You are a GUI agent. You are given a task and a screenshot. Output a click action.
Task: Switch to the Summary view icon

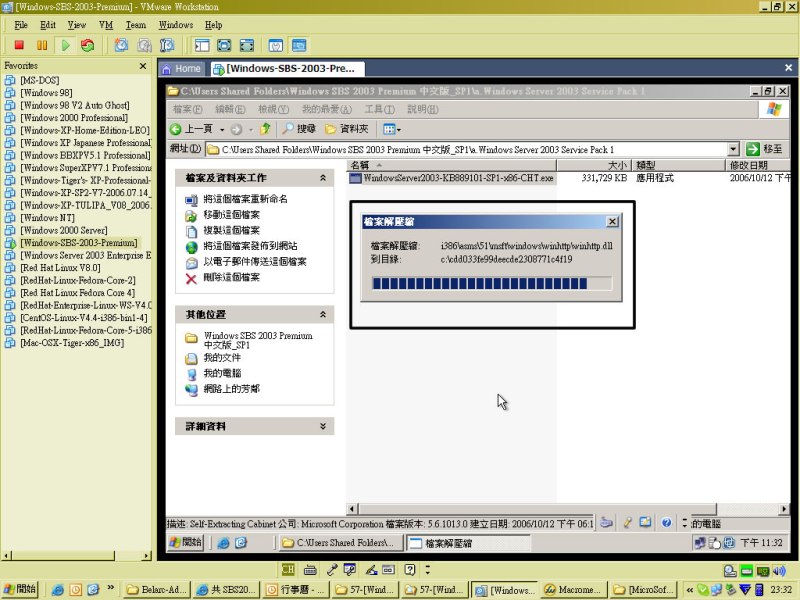(276, 45)
